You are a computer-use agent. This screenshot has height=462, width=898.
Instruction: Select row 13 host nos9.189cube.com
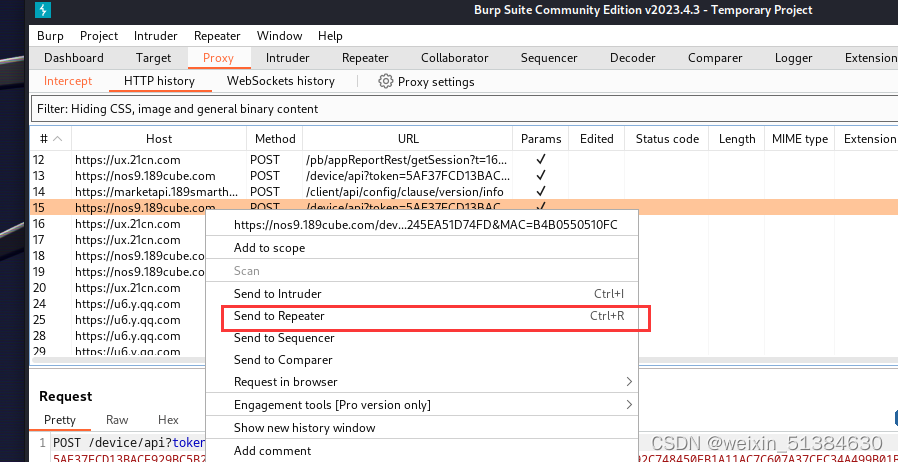(x=145, y=176)
